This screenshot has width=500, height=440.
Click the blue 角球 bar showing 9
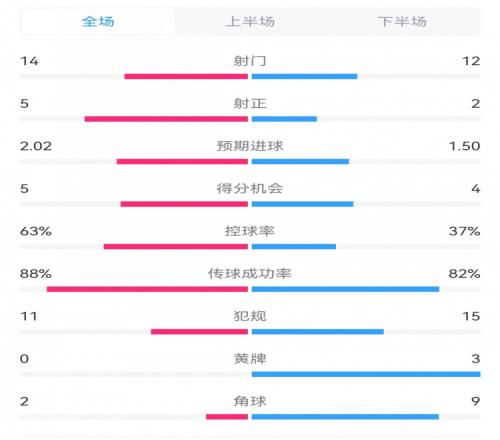[345, 417]
